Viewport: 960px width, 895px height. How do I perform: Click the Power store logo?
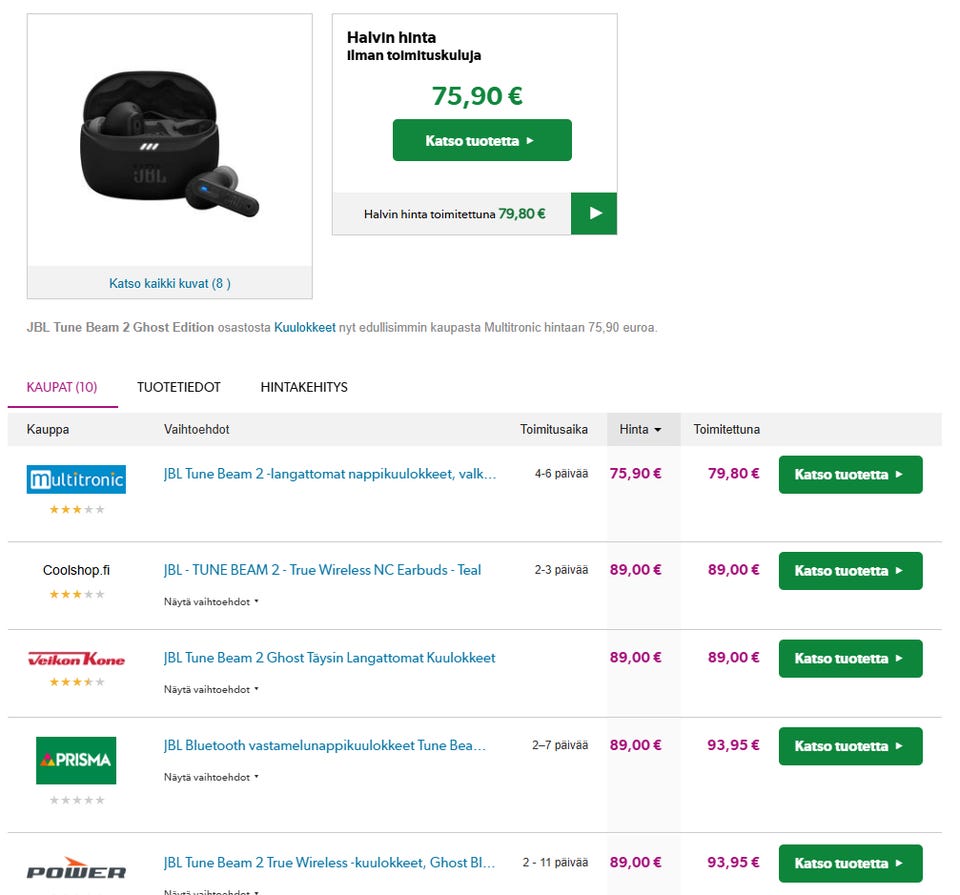(76, 870)
